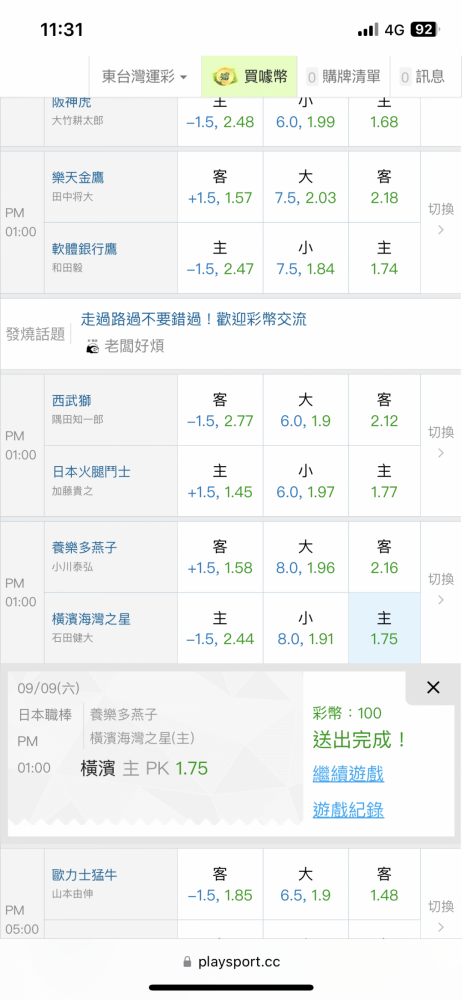
Task: Open the 訊息 tab
Action: point(422,77)
